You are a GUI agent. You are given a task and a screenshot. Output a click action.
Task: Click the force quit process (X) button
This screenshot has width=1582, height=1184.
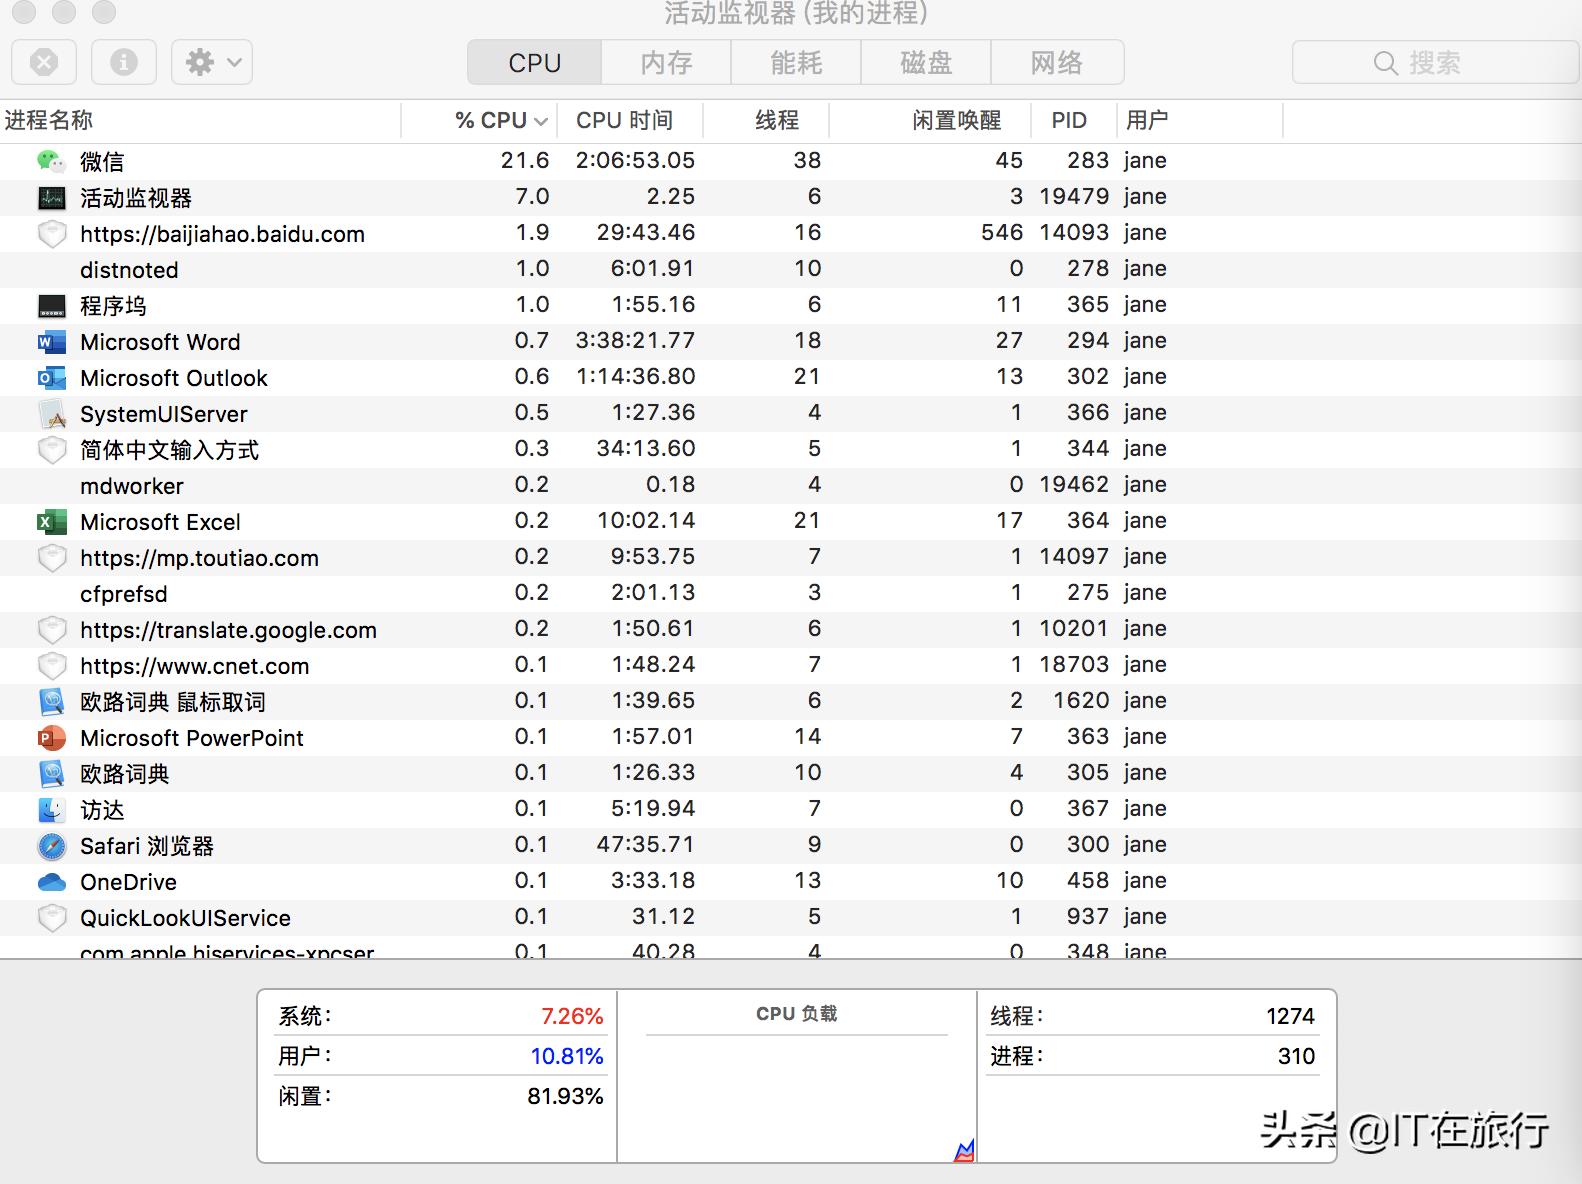click(x=43, y=62)
